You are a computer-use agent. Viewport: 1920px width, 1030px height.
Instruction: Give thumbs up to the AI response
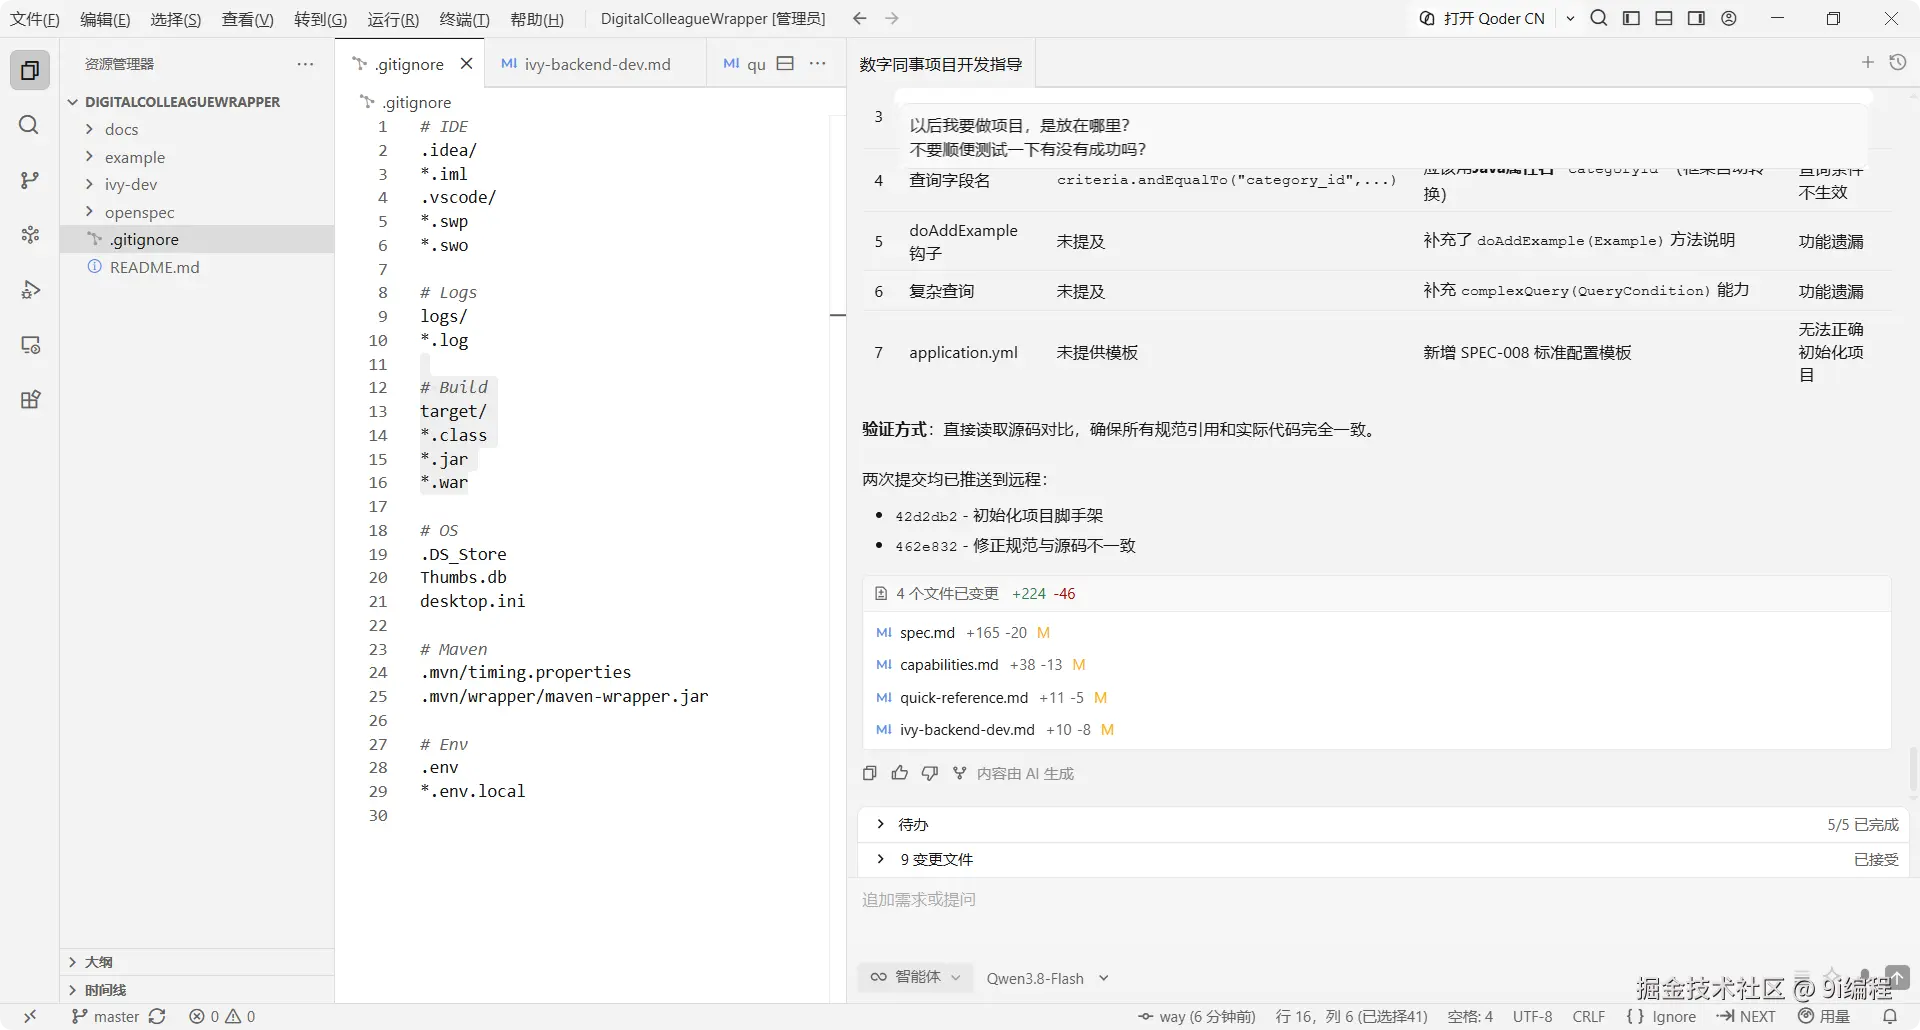click(x=900, y=773)
